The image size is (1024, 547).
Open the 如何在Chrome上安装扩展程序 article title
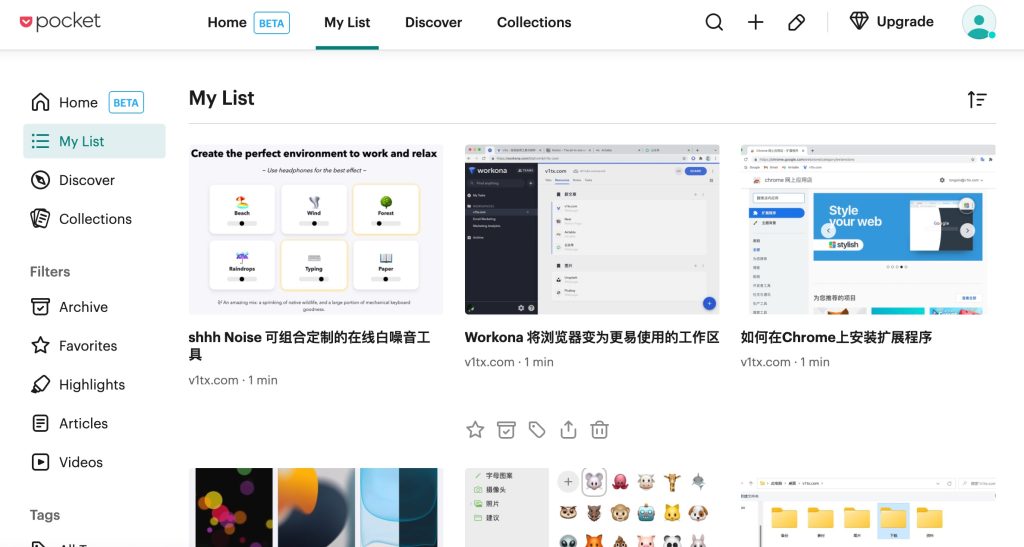pyautogui.click(x=836, y=337)
